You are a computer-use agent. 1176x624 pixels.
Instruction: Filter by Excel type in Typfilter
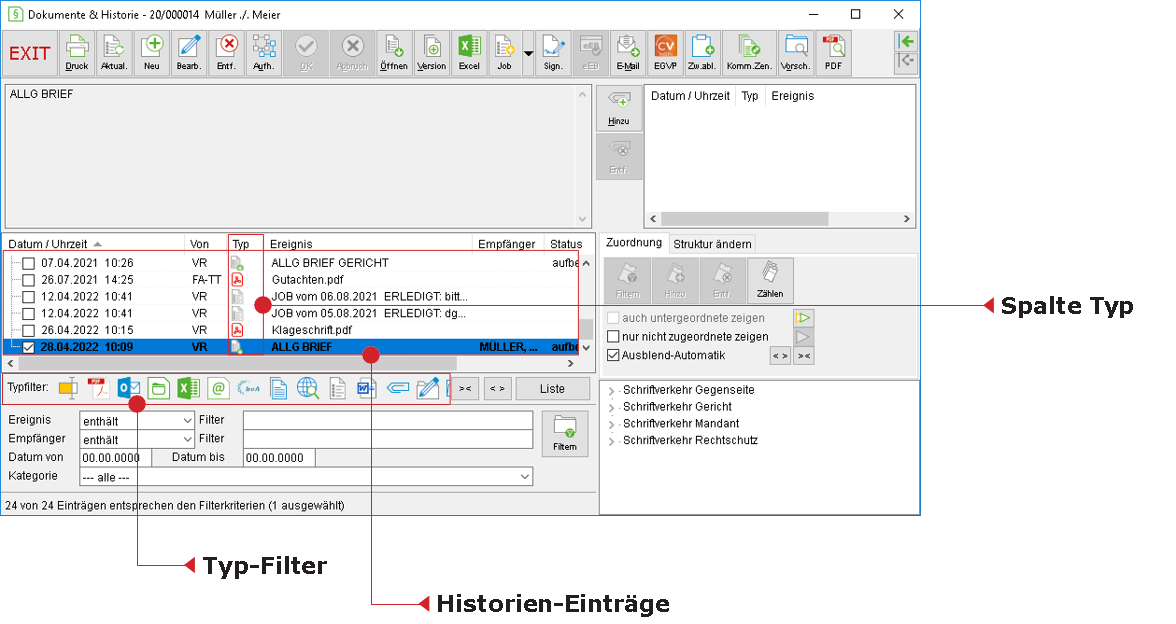[x=188, y=388]
